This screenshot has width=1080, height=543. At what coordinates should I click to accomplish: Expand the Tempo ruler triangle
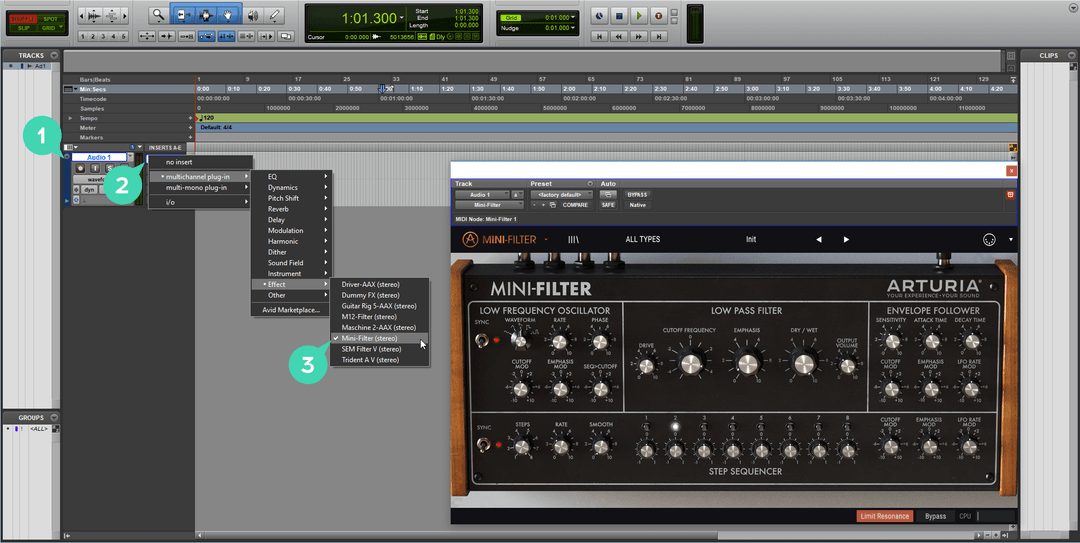70,118
